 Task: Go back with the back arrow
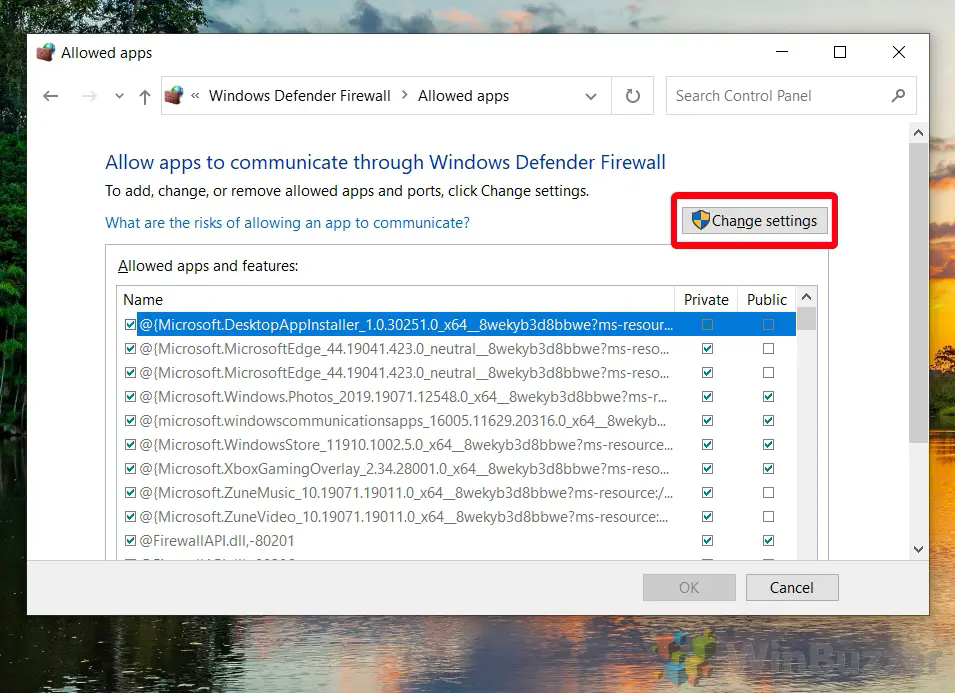coord(51,96)
